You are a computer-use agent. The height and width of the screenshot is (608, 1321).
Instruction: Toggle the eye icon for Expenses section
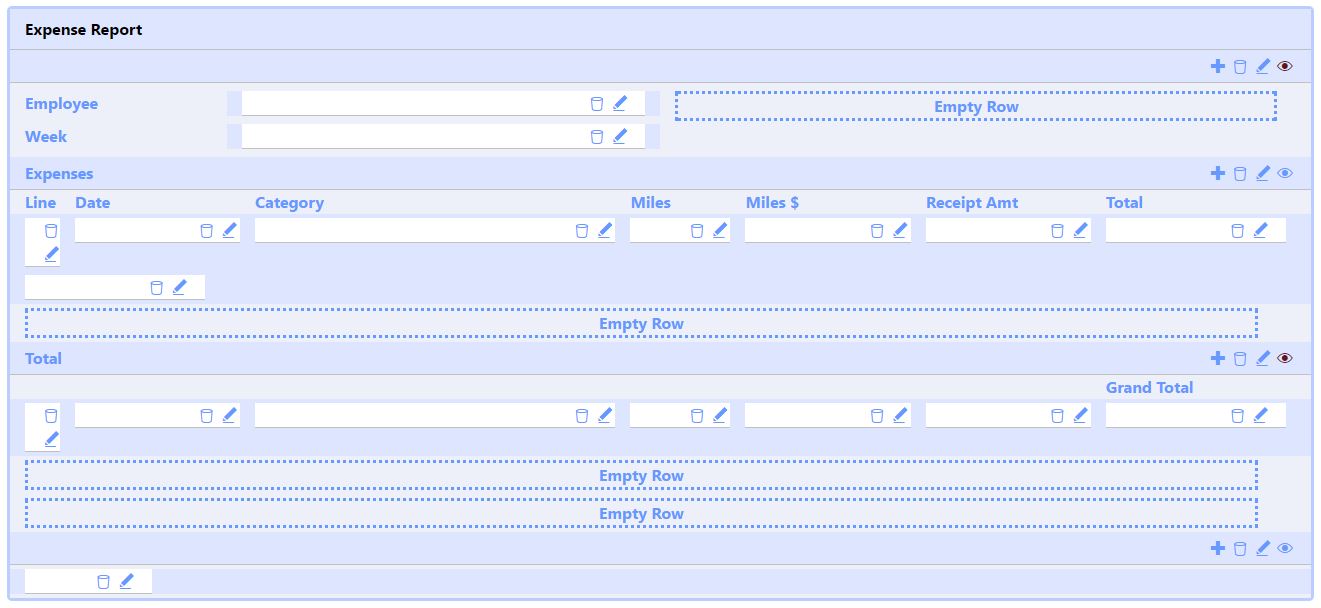1285,173
